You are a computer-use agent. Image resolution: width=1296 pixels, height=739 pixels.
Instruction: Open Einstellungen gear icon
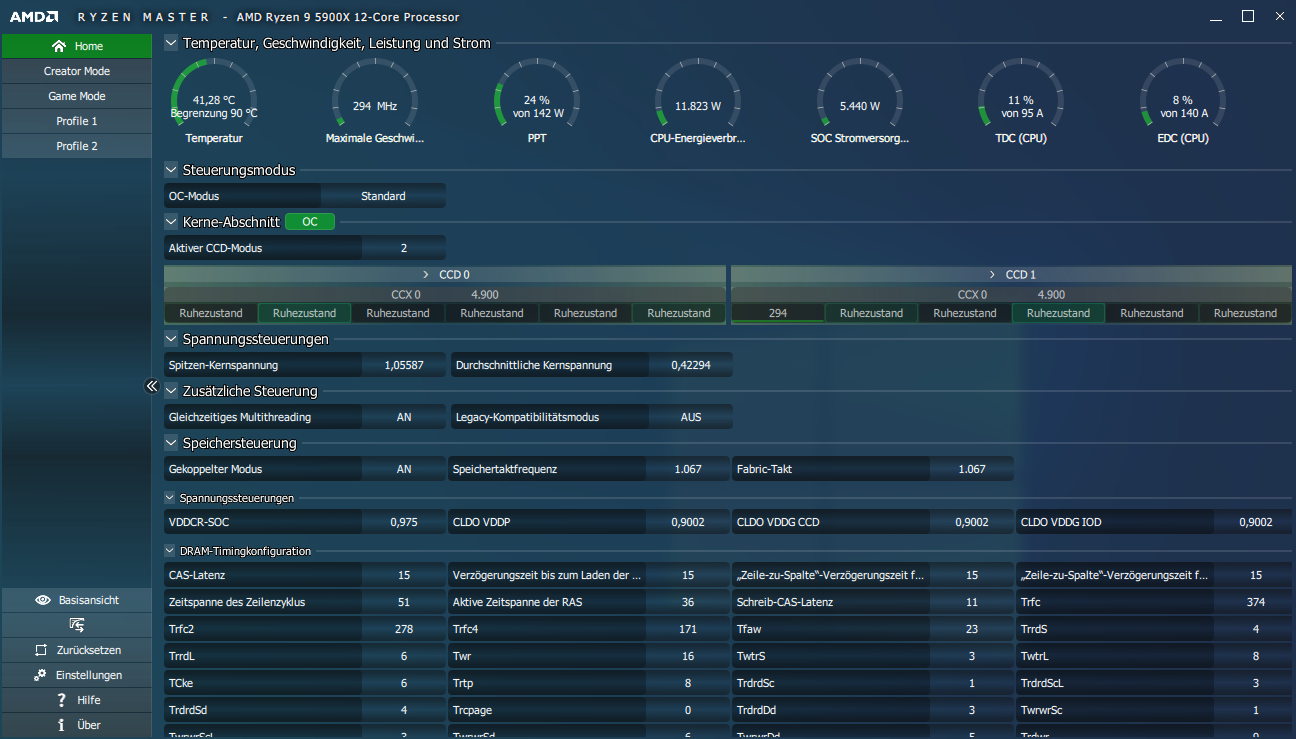click(x=40, y=675)
